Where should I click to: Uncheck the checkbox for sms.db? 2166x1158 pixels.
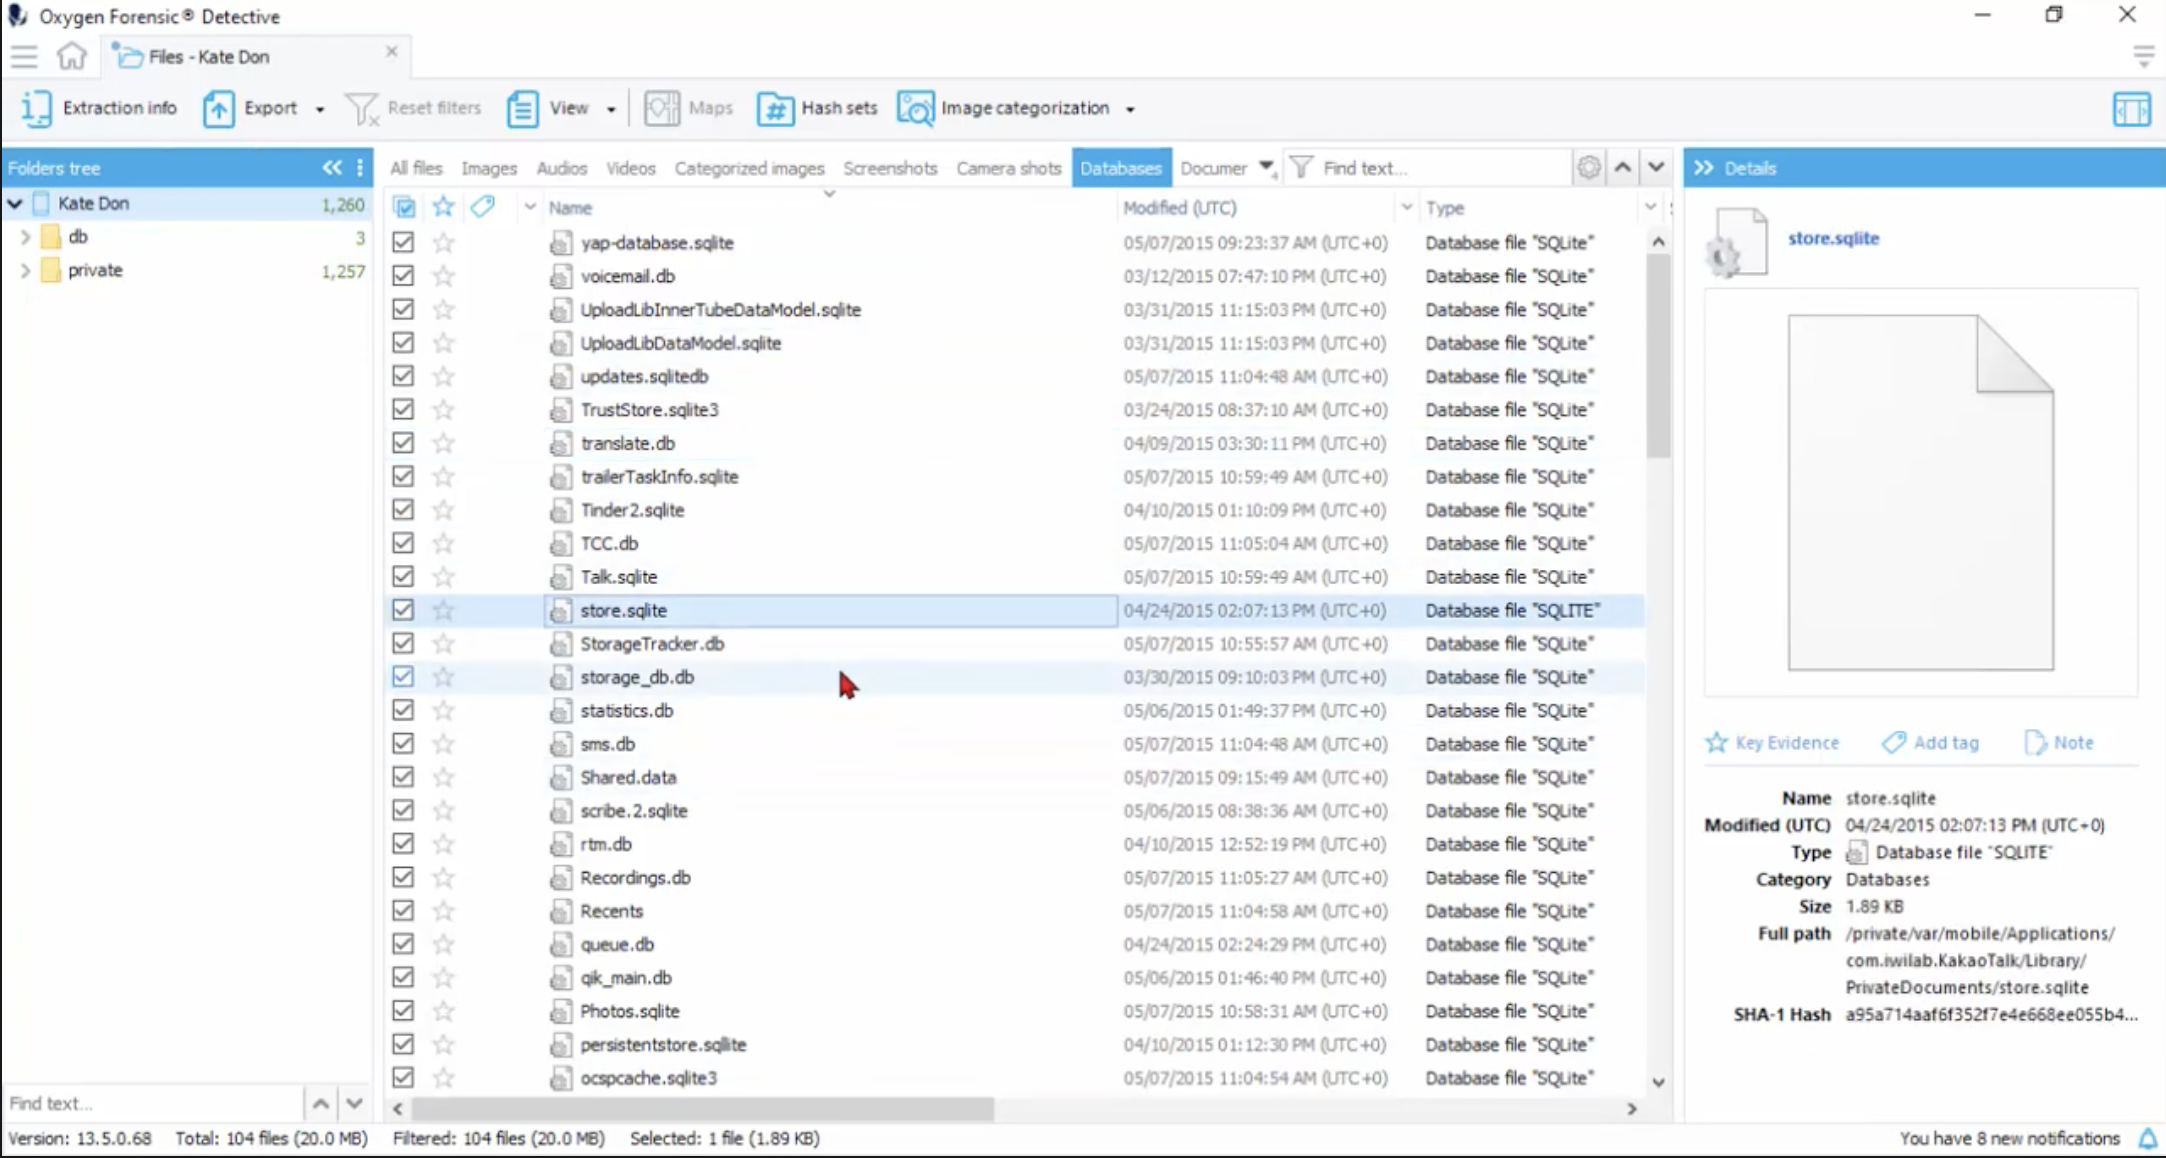[403, 744]
